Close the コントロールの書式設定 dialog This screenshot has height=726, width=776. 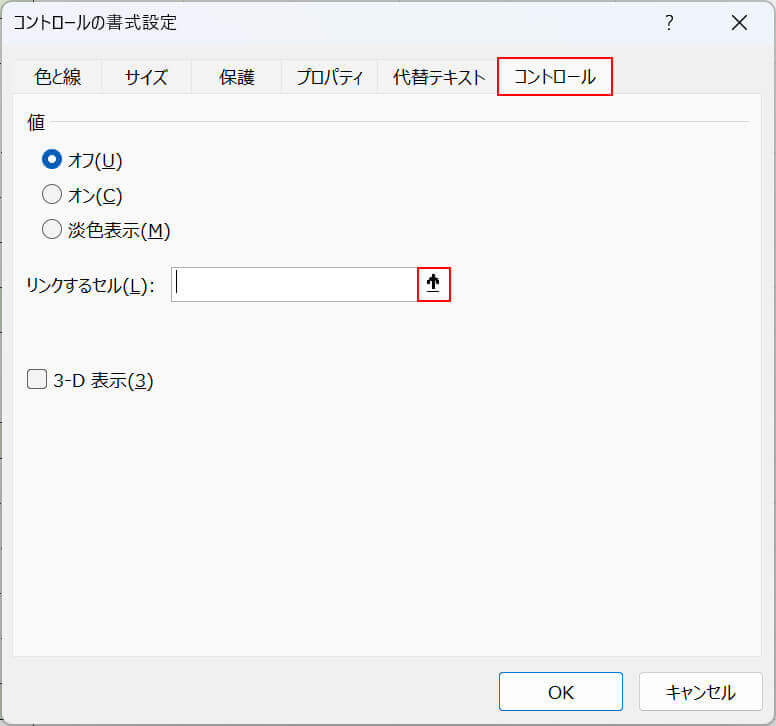739,23
